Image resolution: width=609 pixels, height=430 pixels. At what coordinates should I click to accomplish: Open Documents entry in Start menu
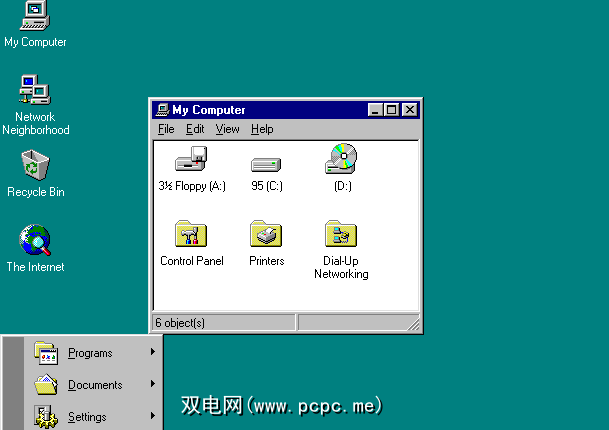pyautogui.click(x=93, y=385)
